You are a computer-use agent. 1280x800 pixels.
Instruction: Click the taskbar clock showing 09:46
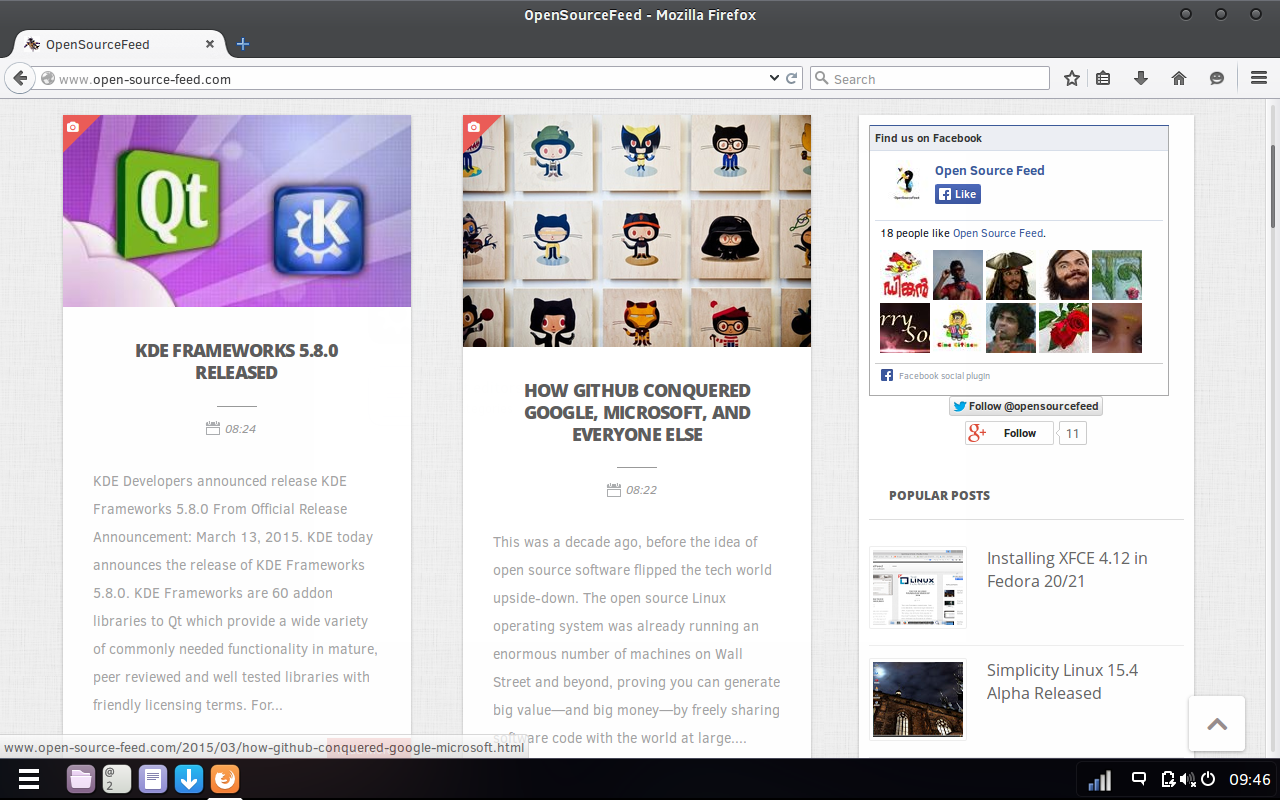(1249, 779)
